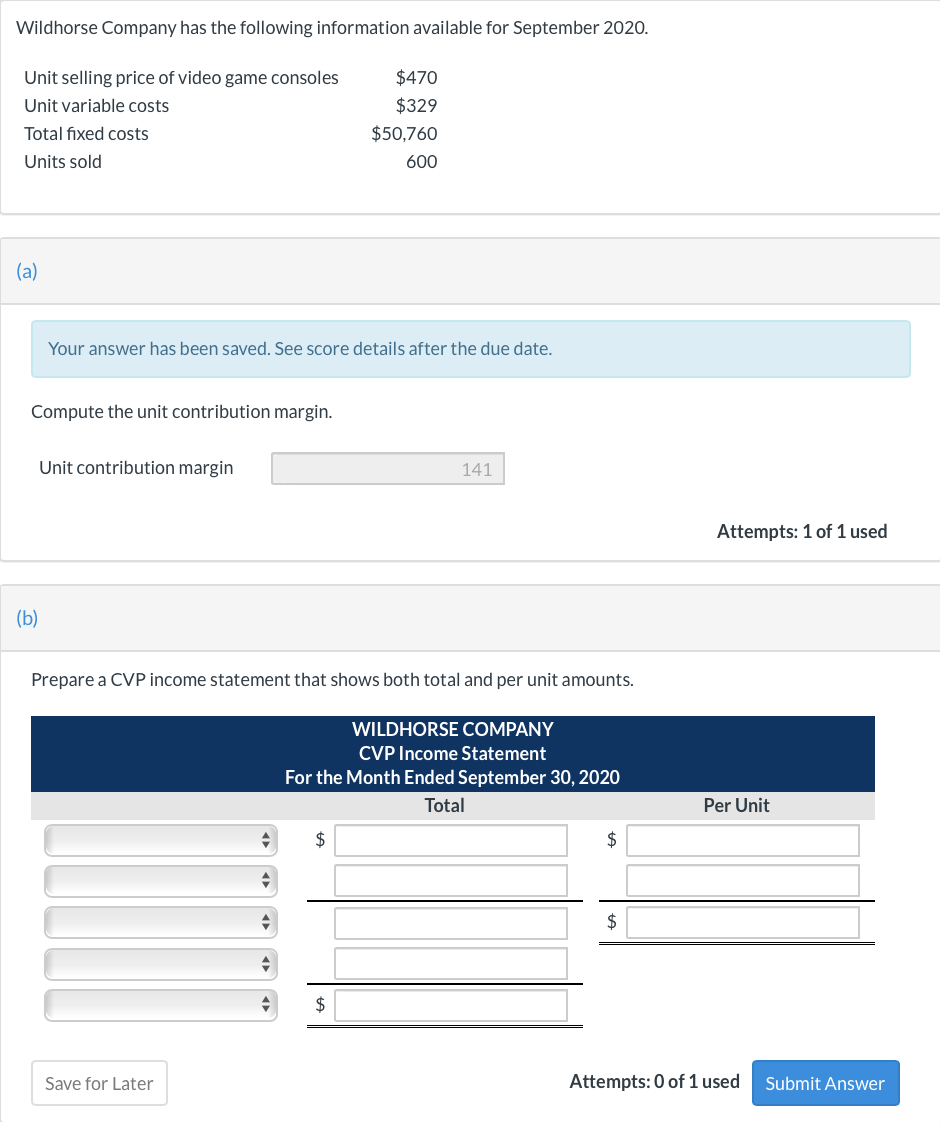
Task: Click the first Per Unit input field
Action: click(x=742, y=840)
